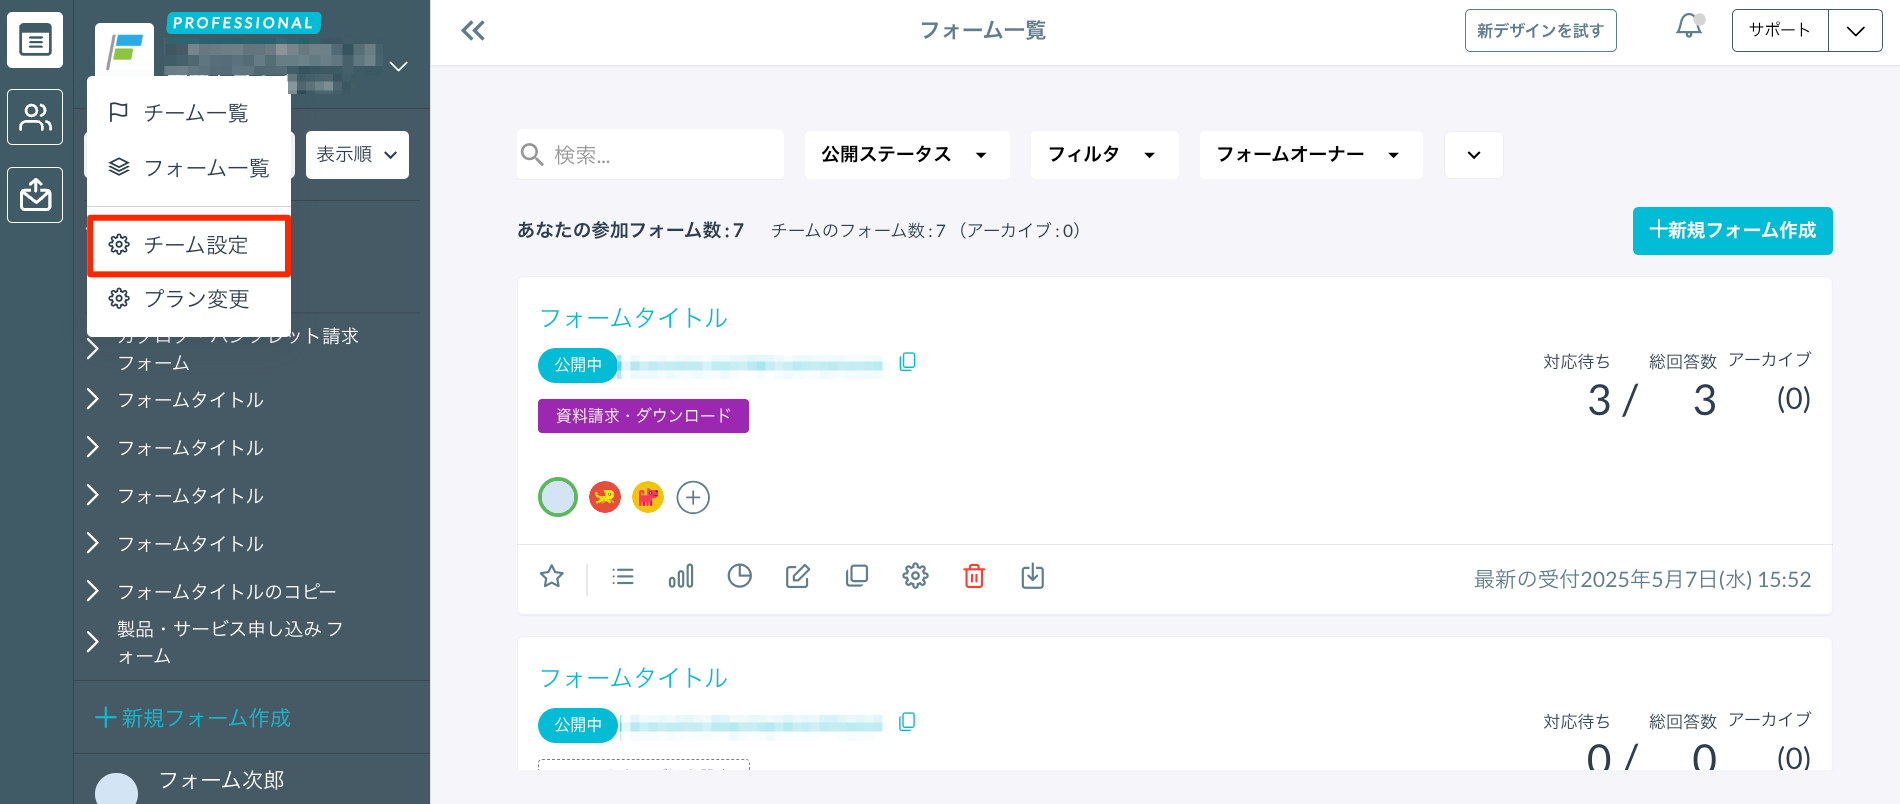Copy the first form's public URL
Viewport: 1900px width, 804px height.
[907, 362]
